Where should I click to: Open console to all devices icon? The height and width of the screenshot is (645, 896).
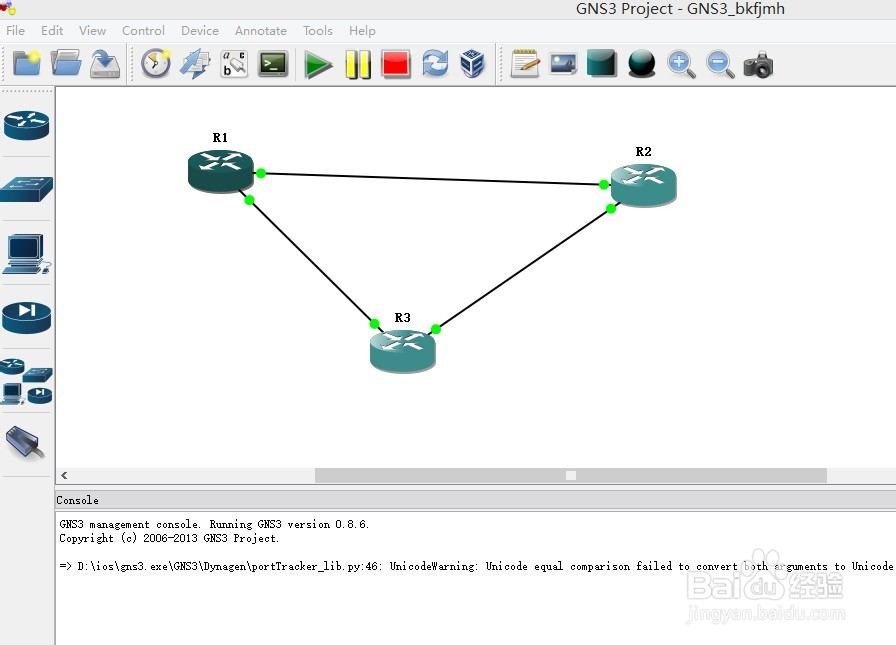(273, 63)
